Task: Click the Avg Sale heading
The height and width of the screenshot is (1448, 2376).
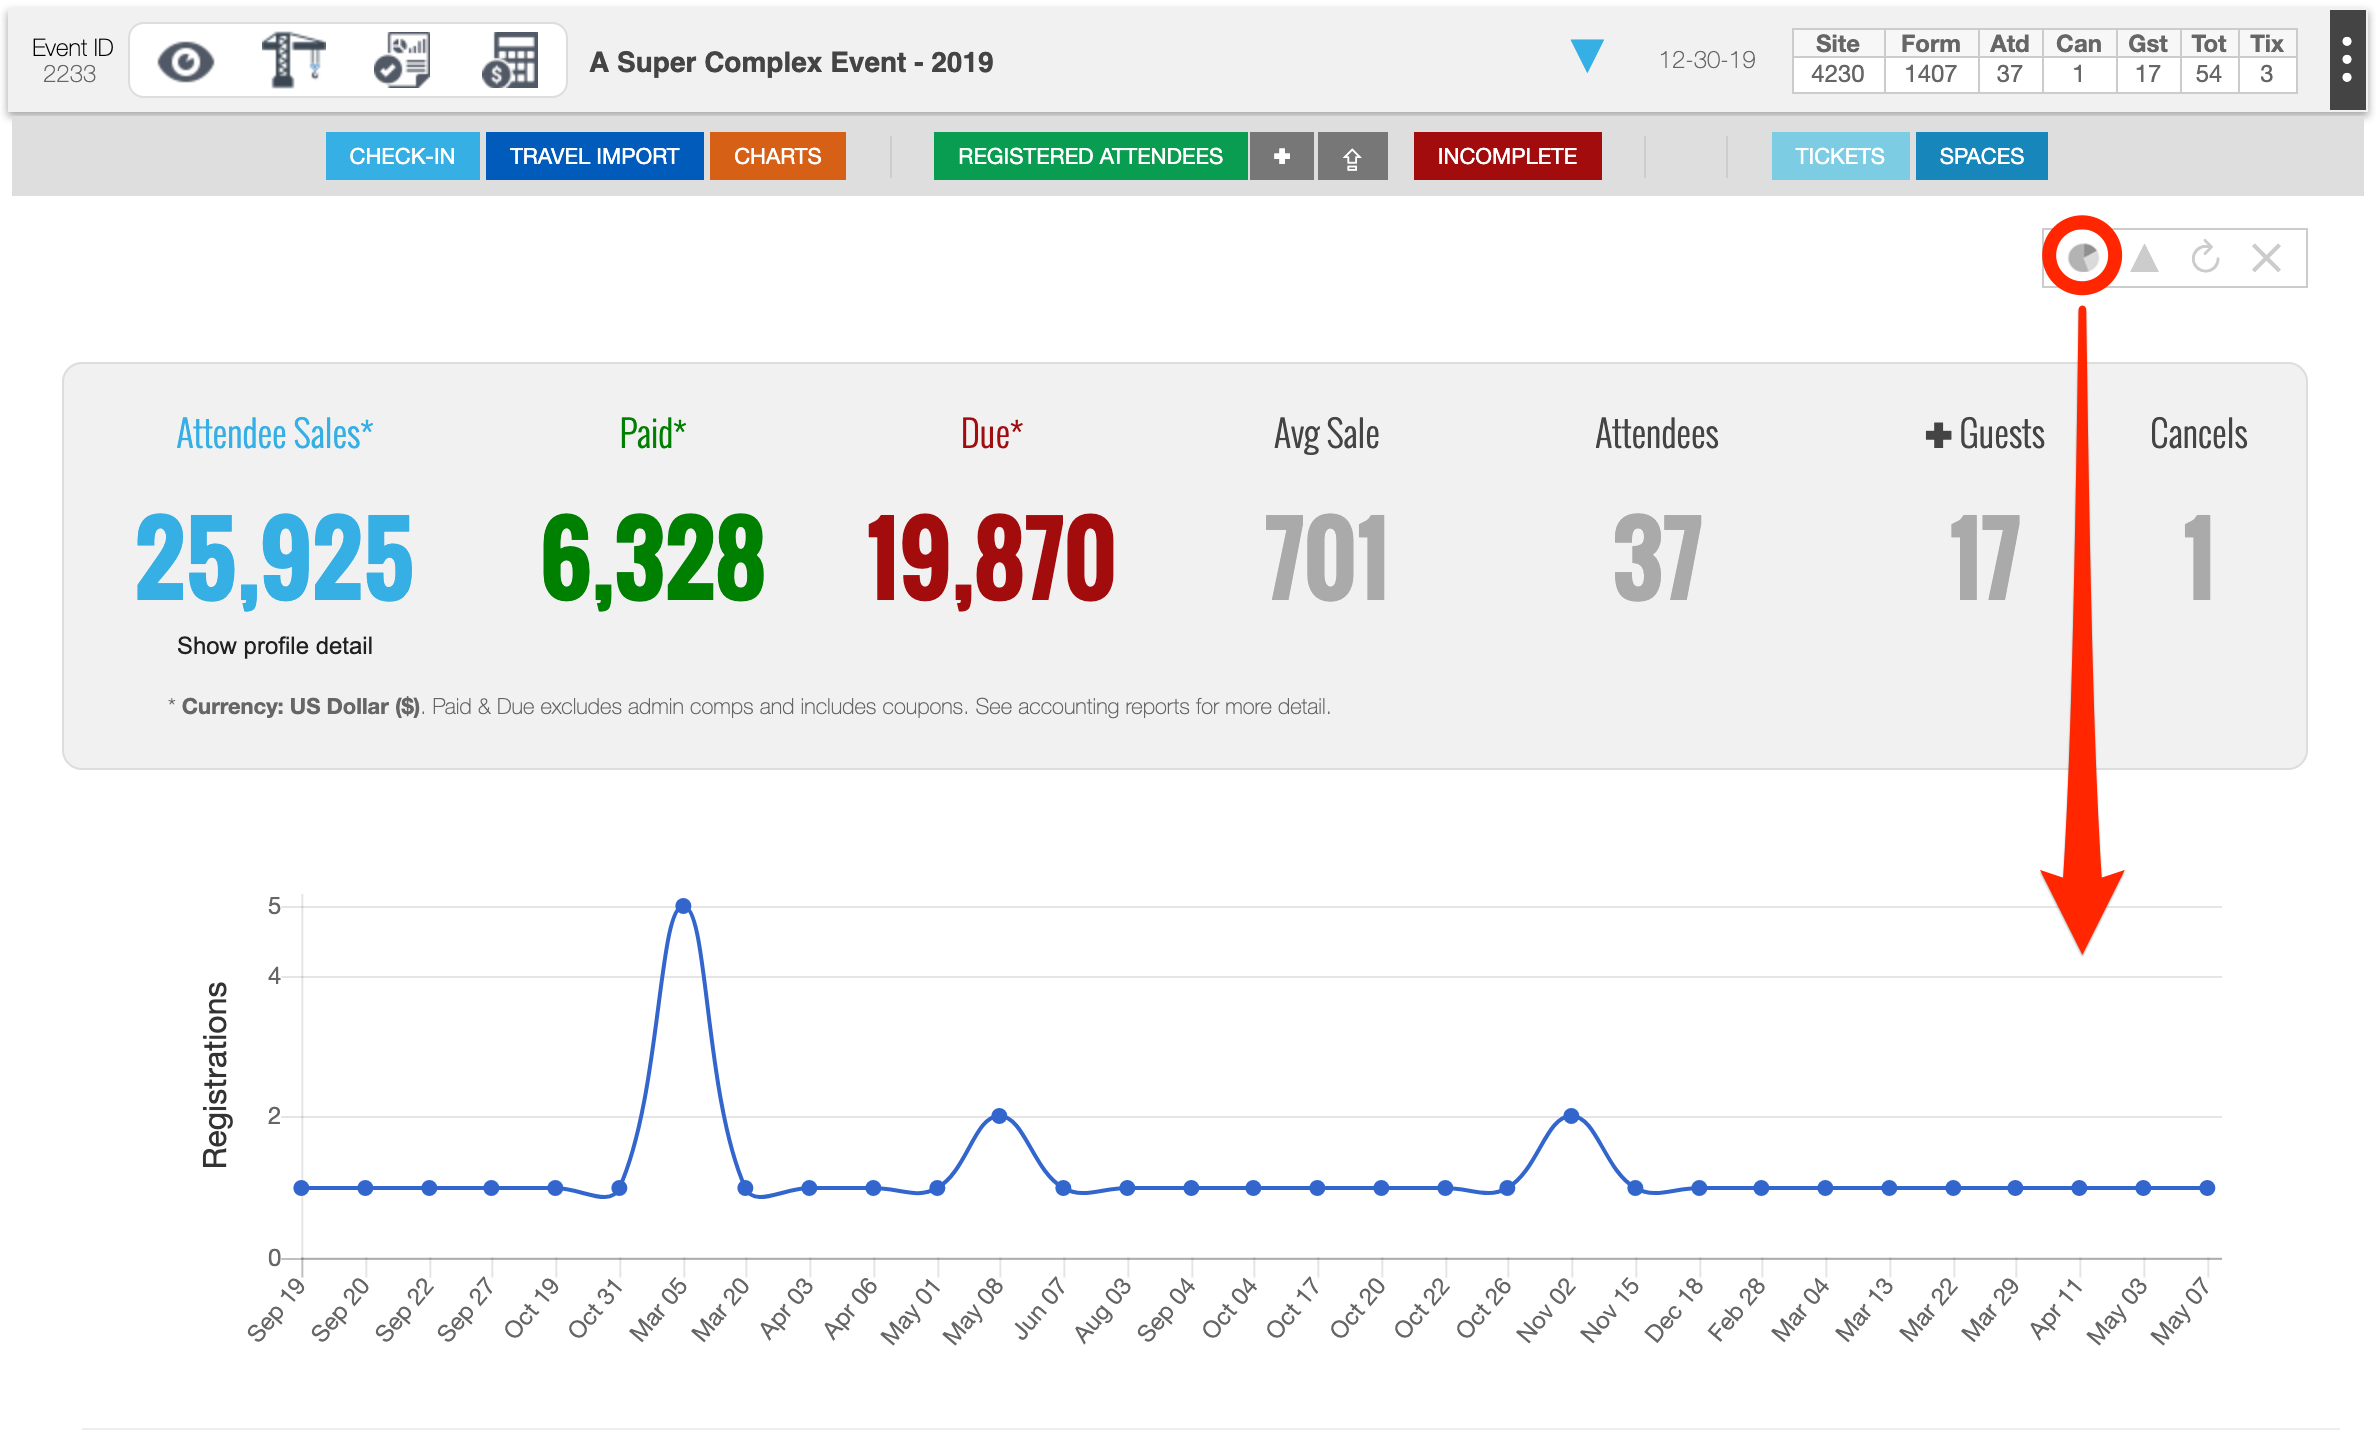Action: click(x=1327, y=434)
